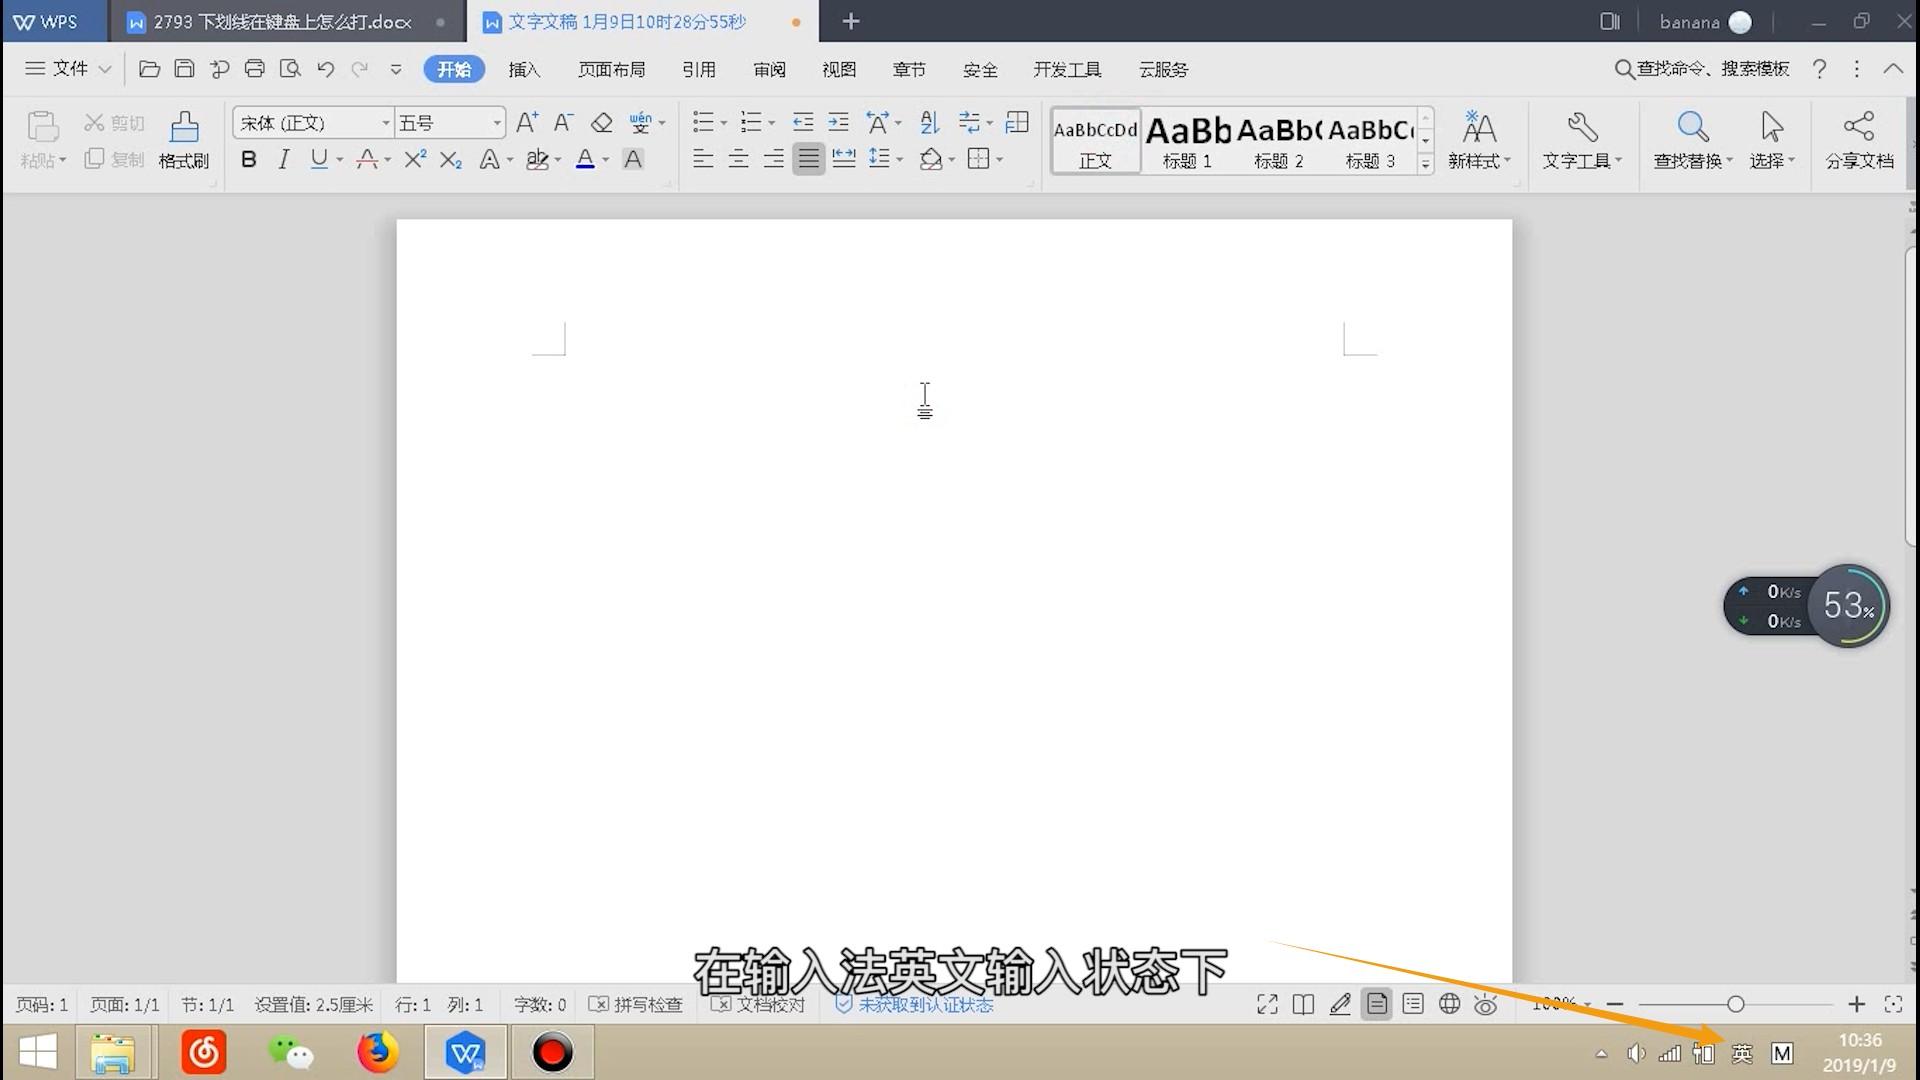Click the clear formatting eraser icon
1920x1080 pixels.
point(601,123)
